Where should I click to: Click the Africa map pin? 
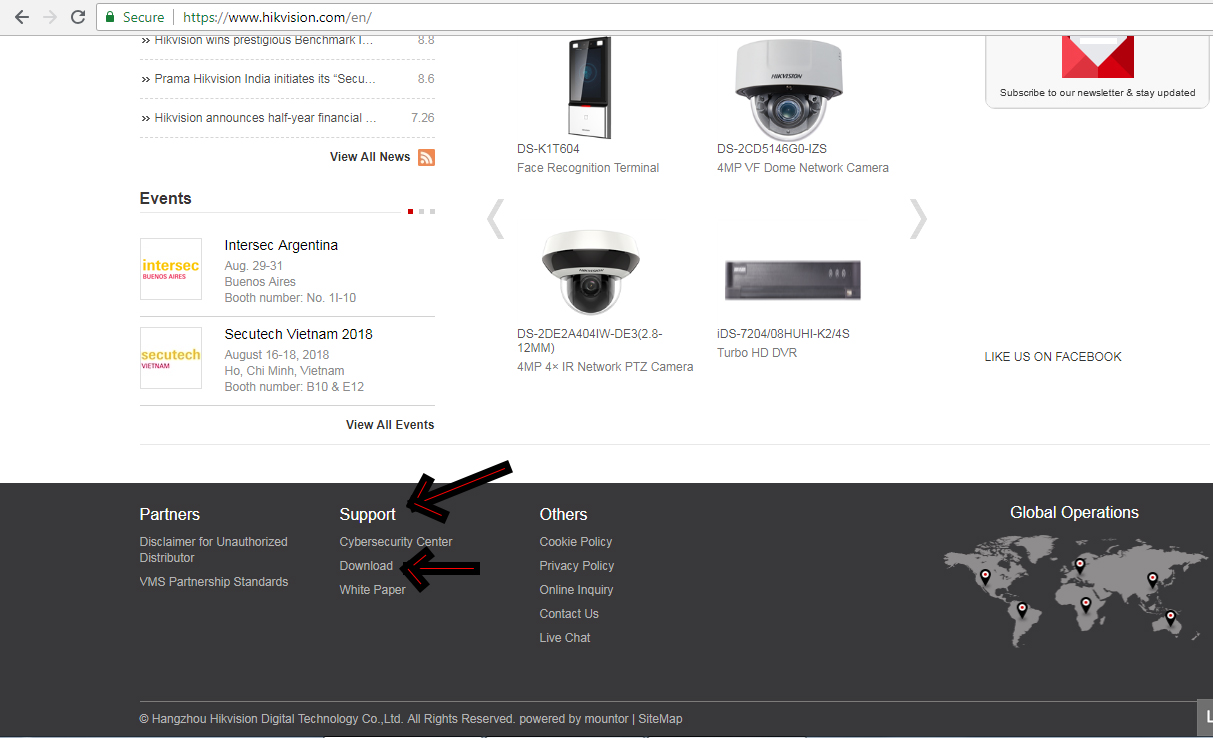coord(1086,604)
